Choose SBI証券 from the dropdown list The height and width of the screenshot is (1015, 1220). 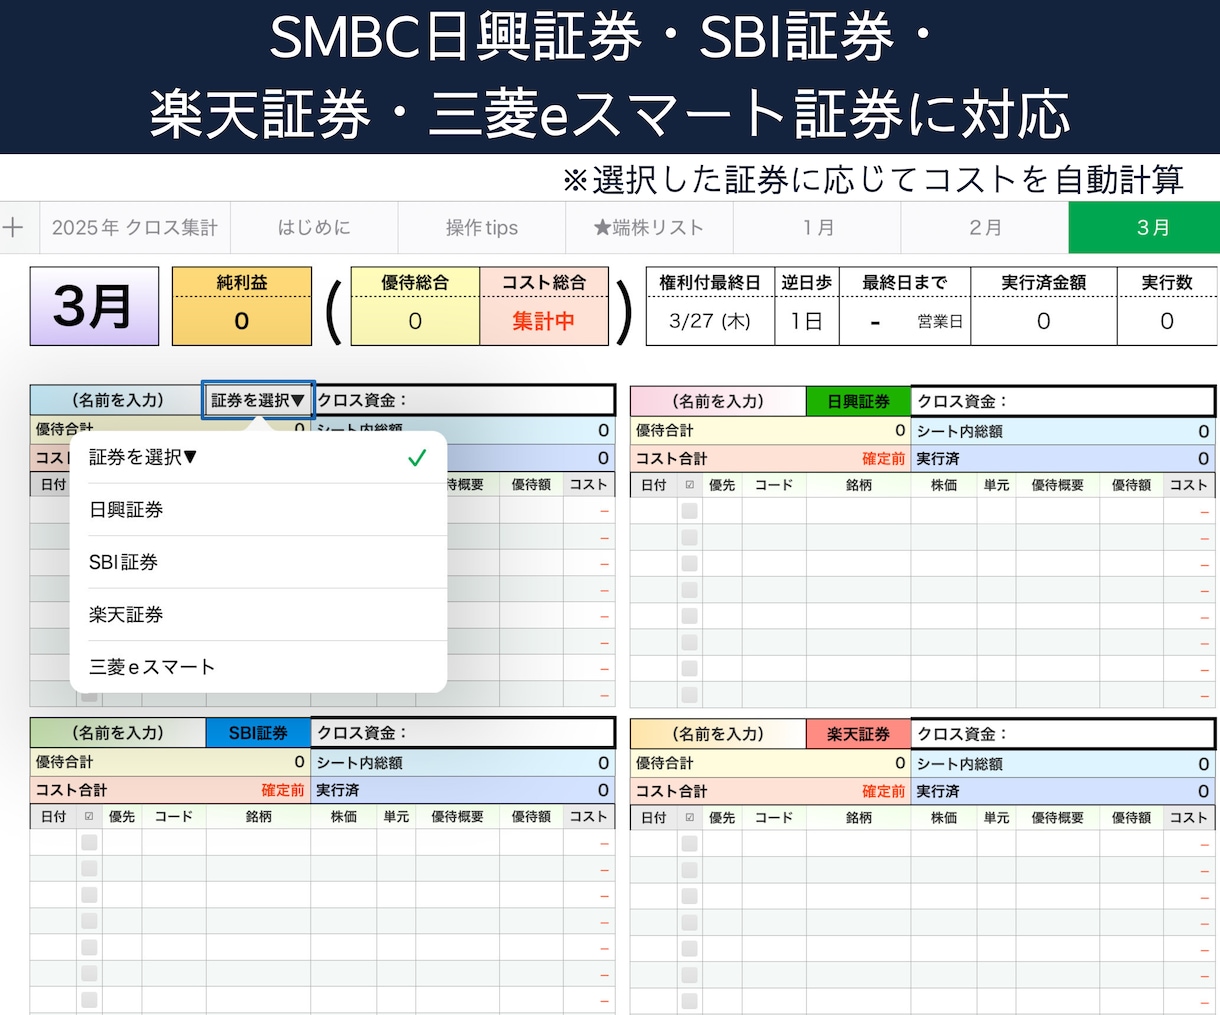pyautogui.click(x=258, y=562)
